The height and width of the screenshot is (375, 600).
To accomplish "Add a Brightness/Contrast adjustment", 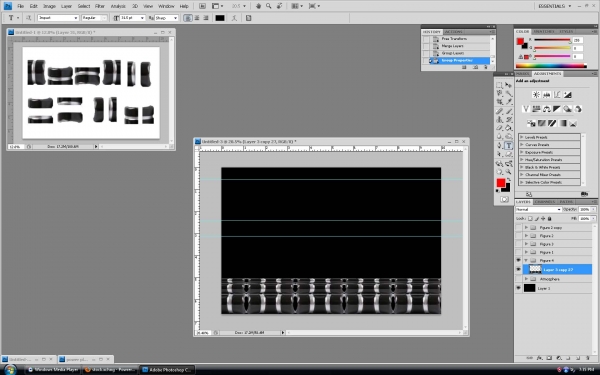I will click(536, 95).
